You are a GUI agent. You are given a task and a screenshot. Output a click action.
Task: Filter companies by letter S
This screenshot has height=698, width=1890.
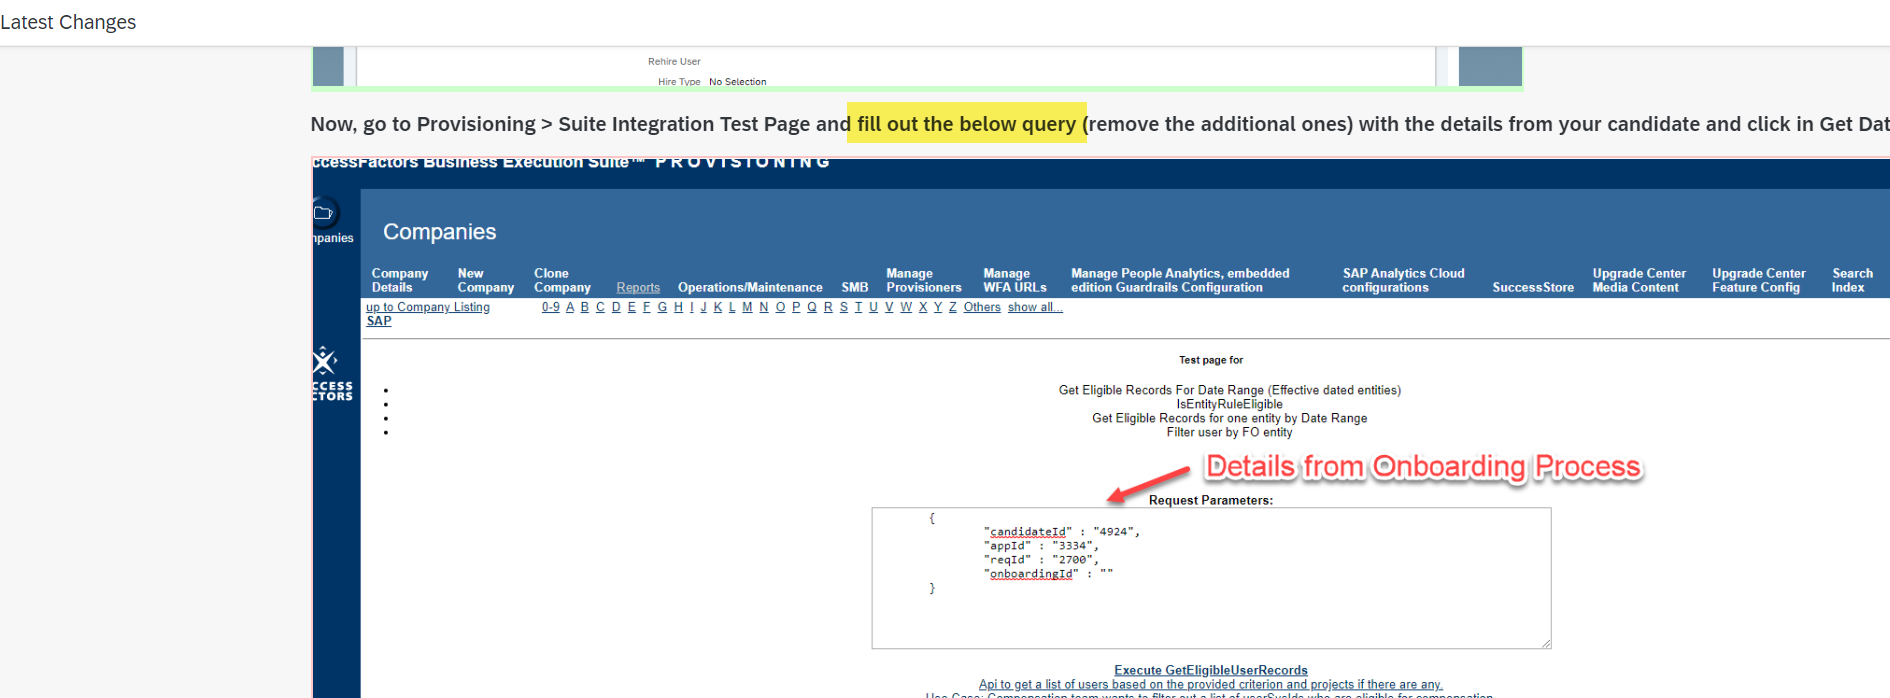844,307
